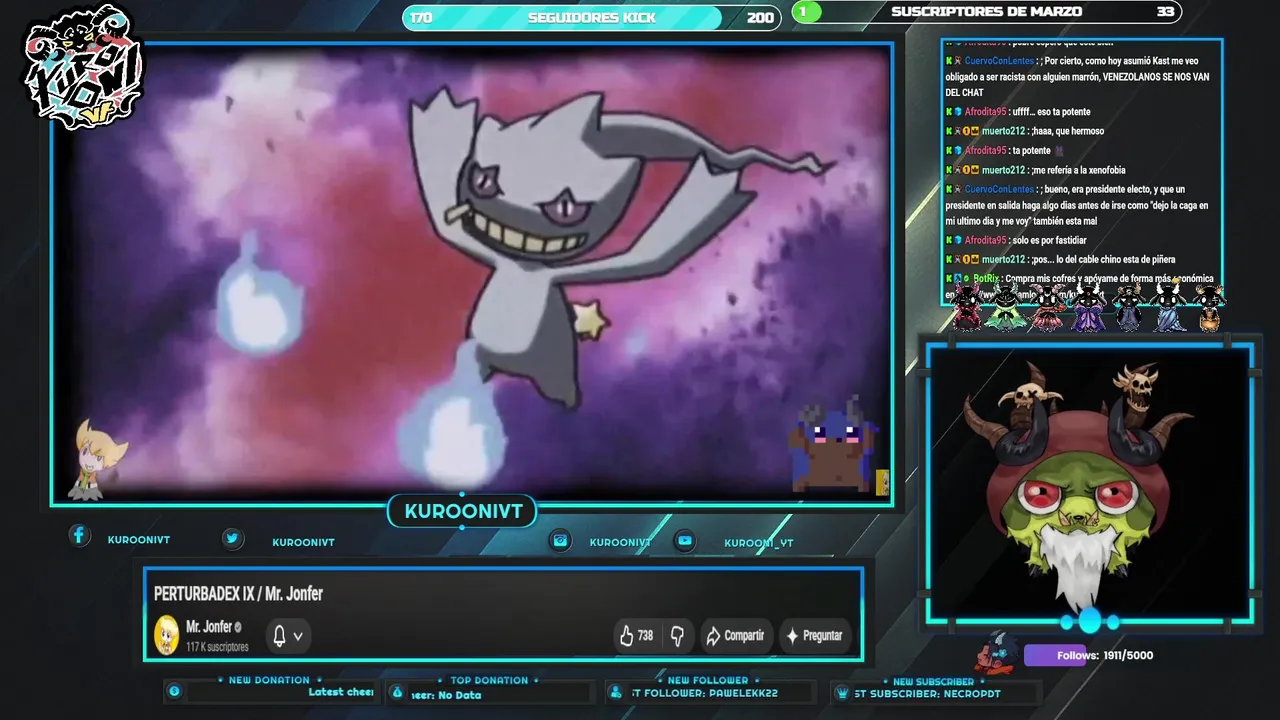Click the 200 follower goal number
Image resolution: width=1280 pixels, height=720 pixels.
click(x=760, y=17)
